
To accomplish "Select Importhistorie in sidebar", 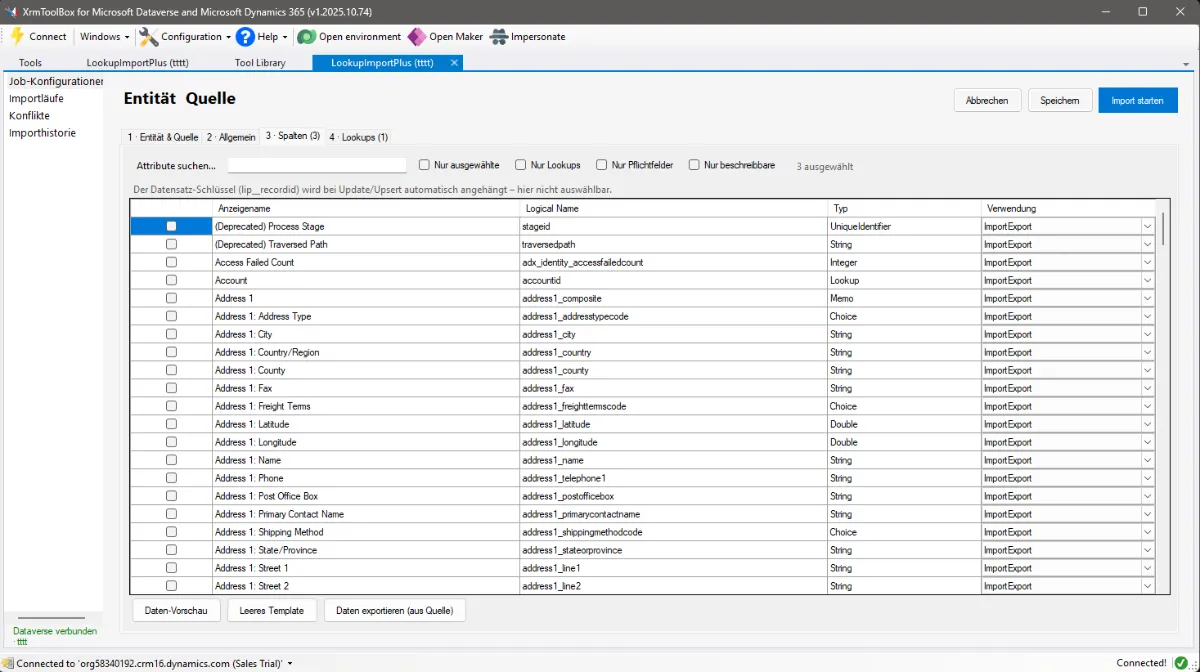I will [x=42, y=132].
